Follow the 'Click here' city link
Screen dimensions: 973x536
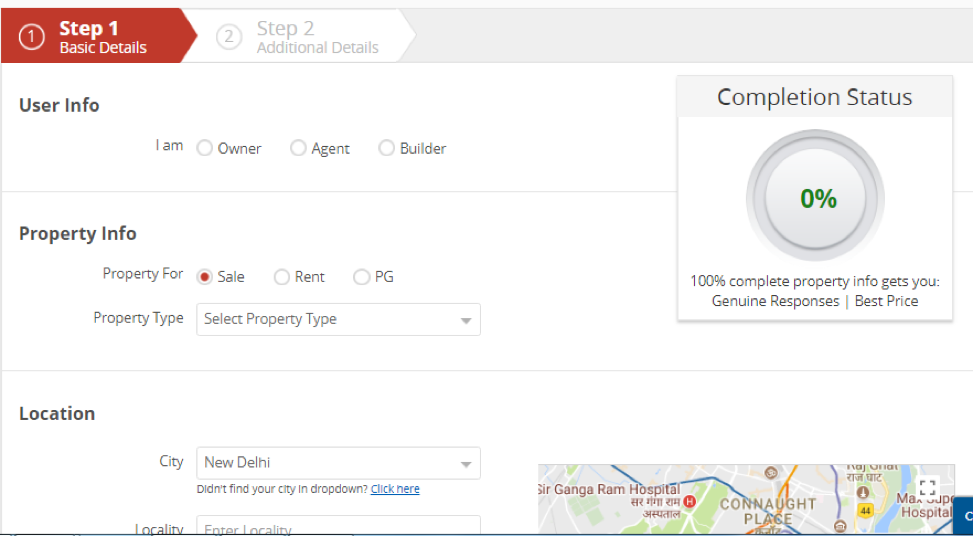coord(395,489)
